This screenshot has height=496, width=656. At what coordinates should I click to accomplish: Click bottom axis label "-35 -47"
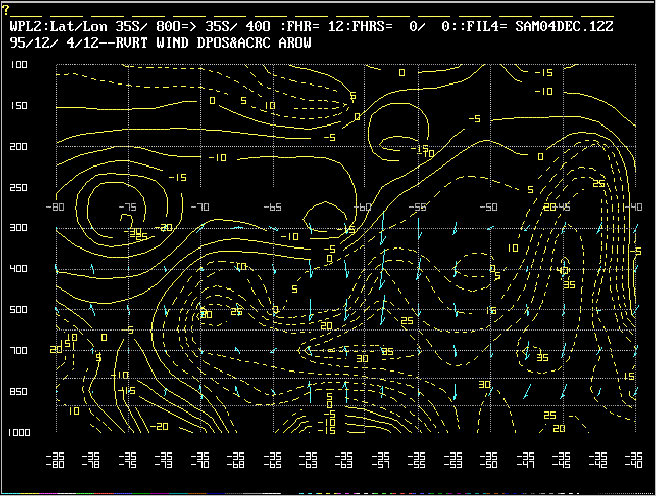(x=525, y=460)
